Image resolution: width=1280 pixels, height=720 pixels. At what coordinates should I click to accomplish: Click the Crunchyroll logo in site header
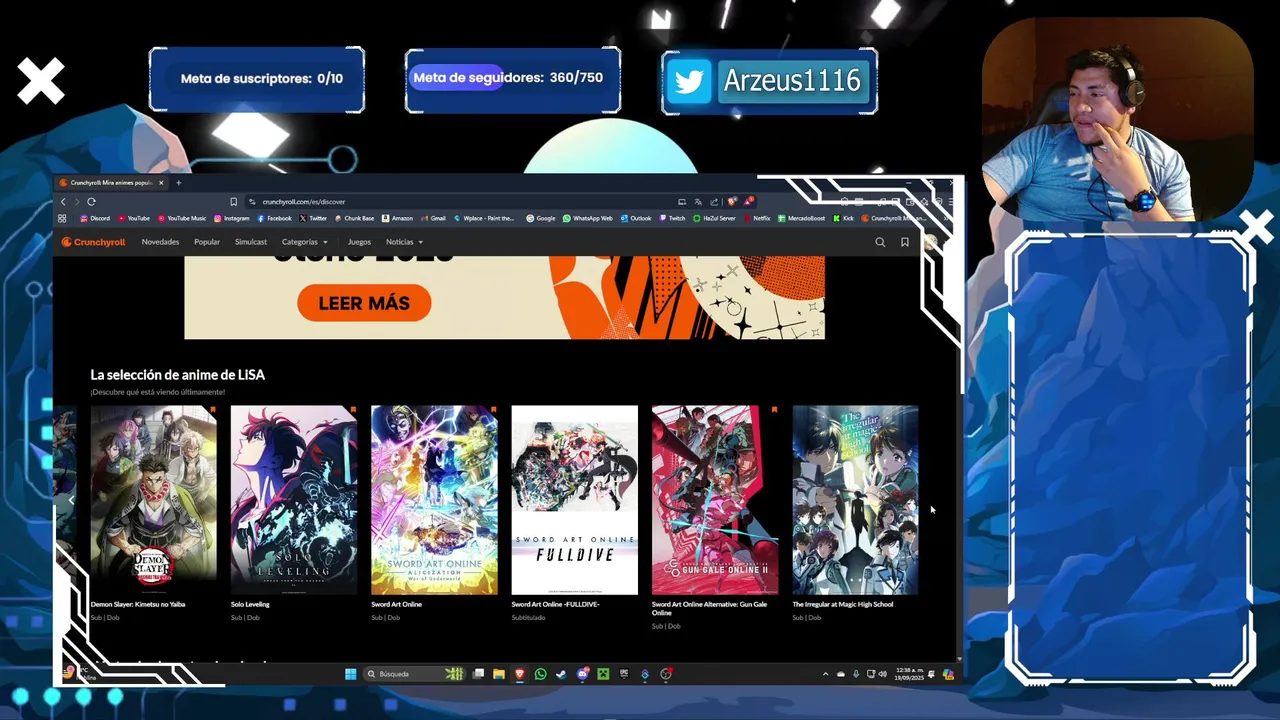tap(93, 242)
